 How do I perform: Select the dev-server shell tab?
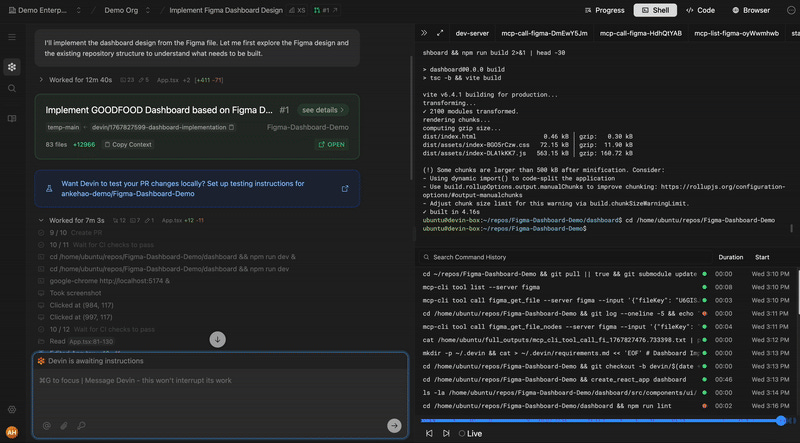point(472,33)
